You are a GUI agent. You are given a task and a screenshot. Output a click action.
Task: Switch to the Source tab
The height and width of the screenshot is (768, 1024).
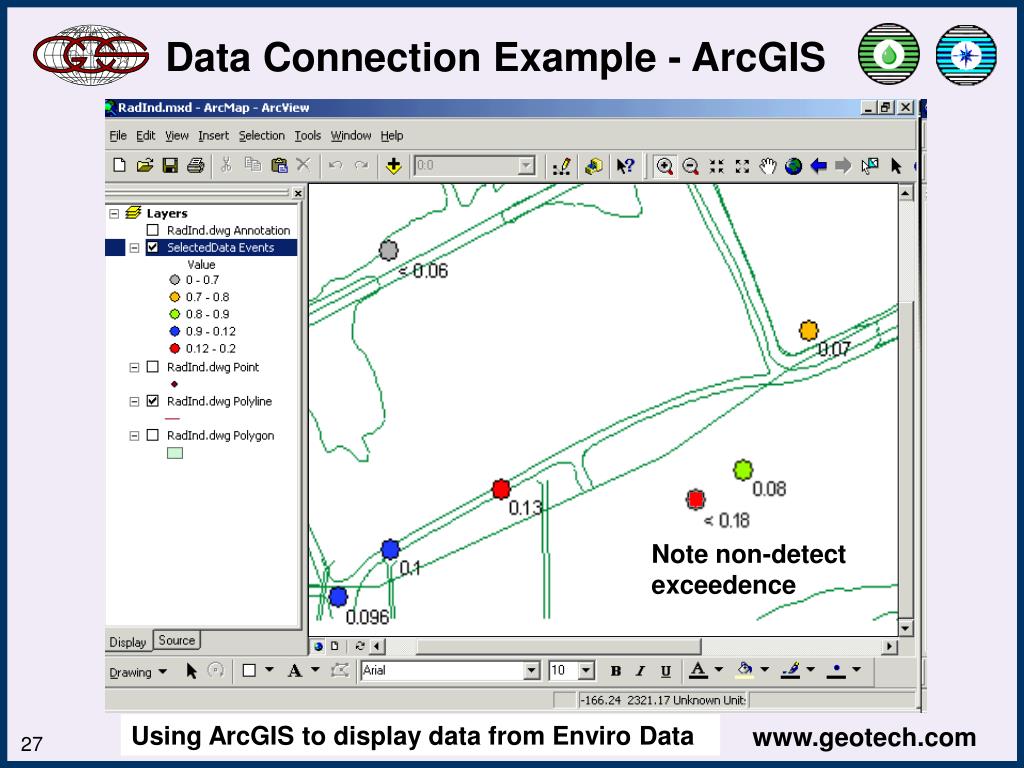coord(176,640)
